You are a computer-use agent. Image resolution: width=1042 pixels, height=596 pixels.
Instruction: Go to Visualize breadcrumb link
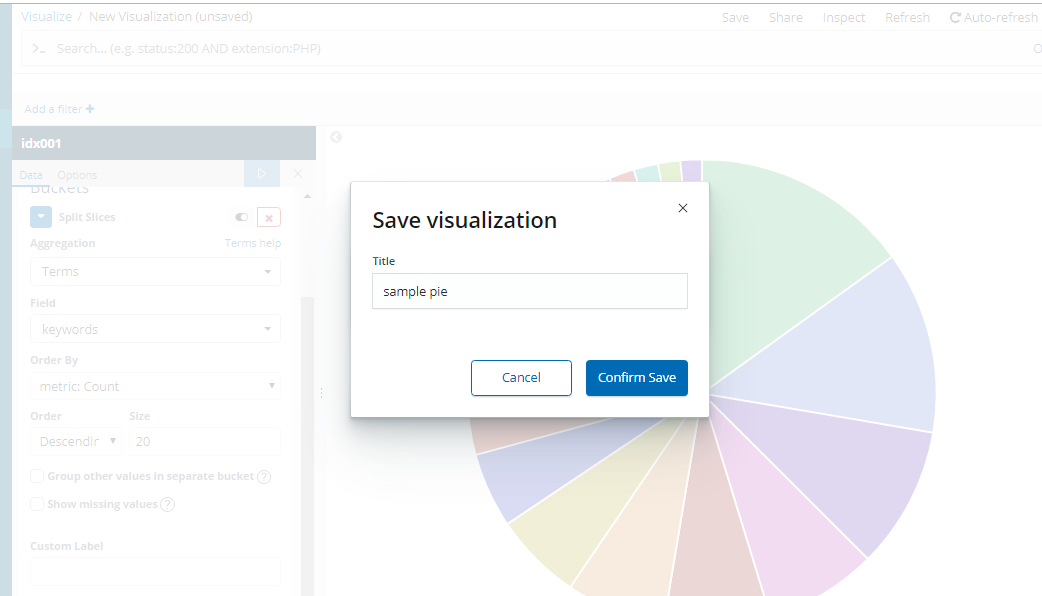point(47,17)
